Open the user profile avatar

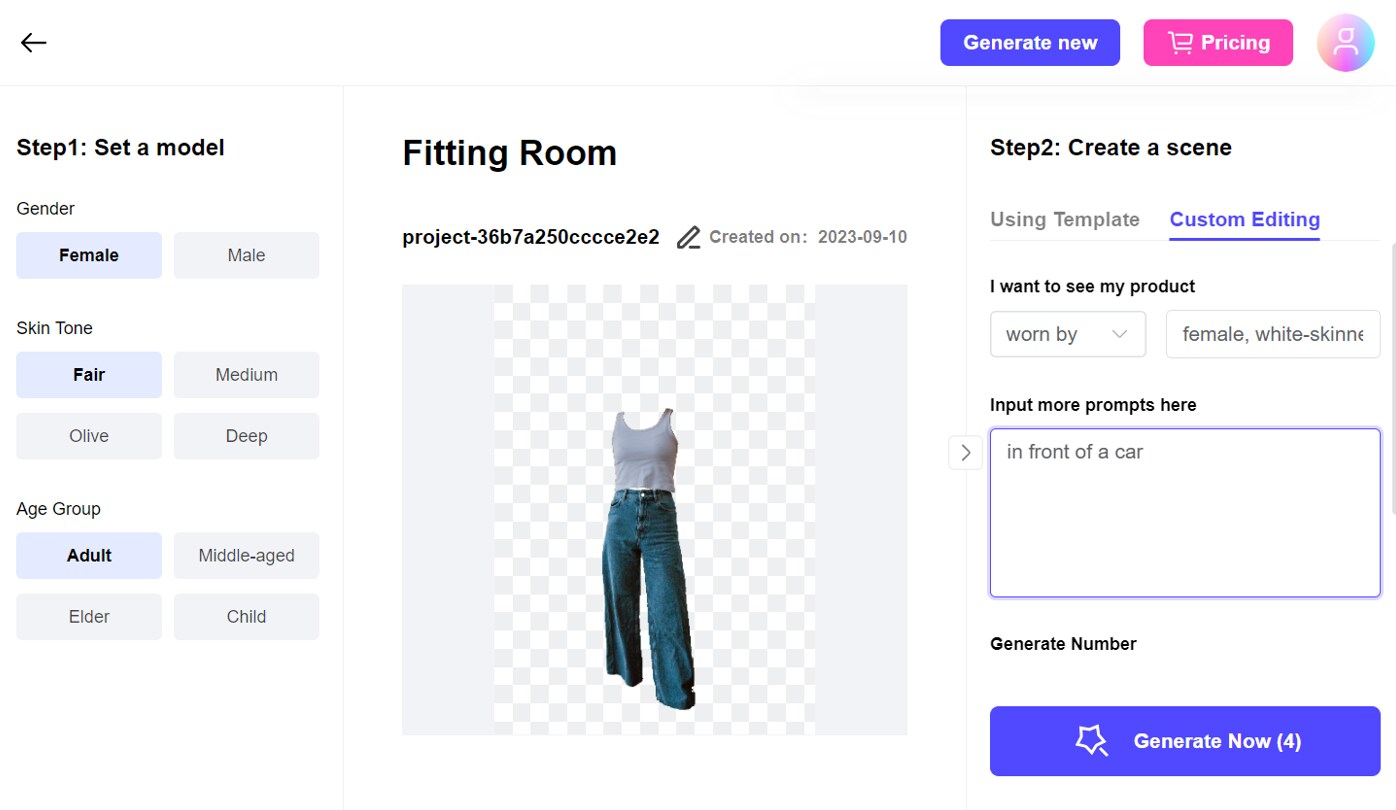coord(1345,43)
